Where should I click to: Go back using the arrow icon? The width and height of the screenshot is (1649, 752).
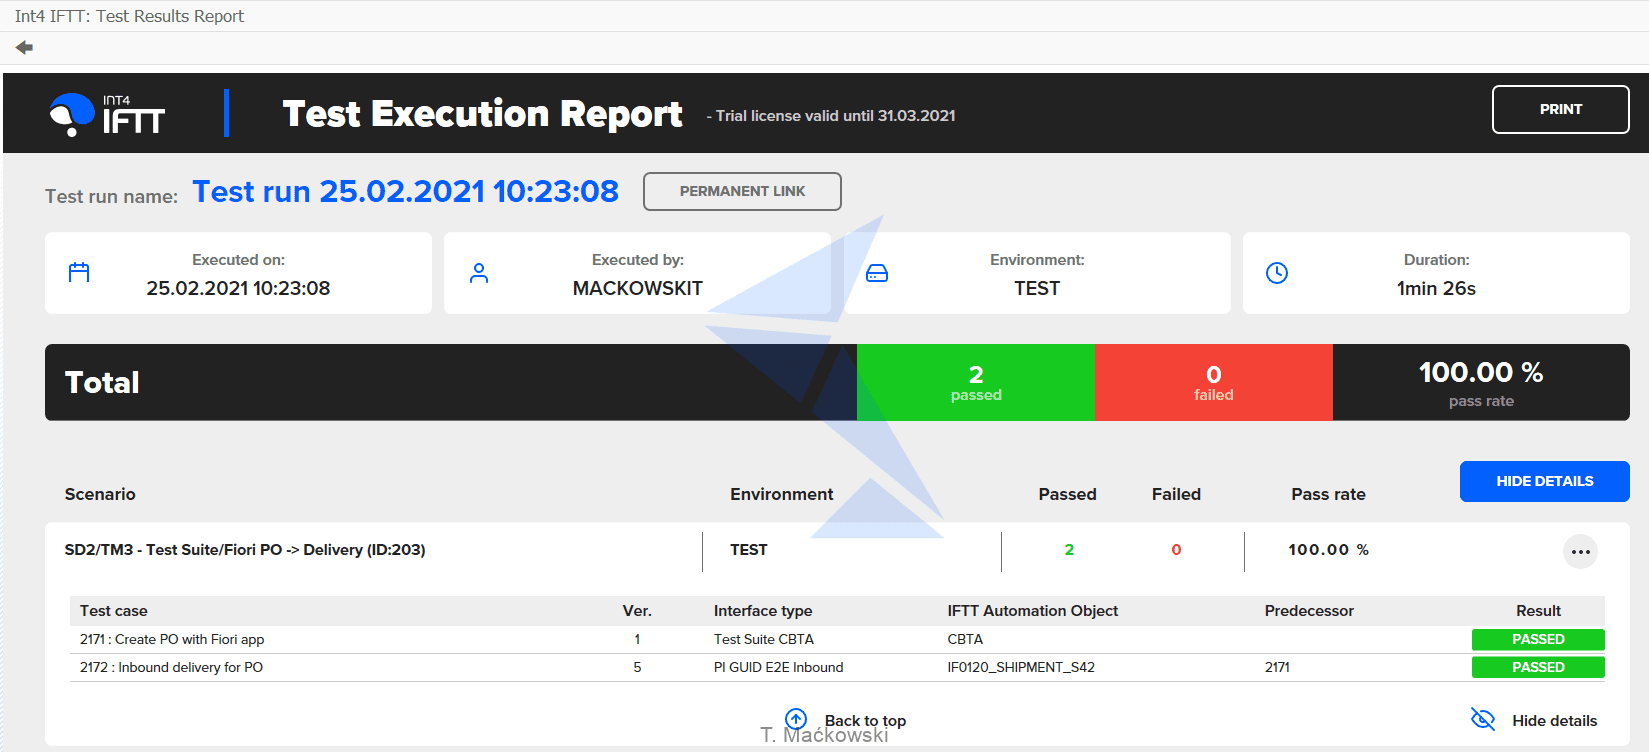coord(25,47)
